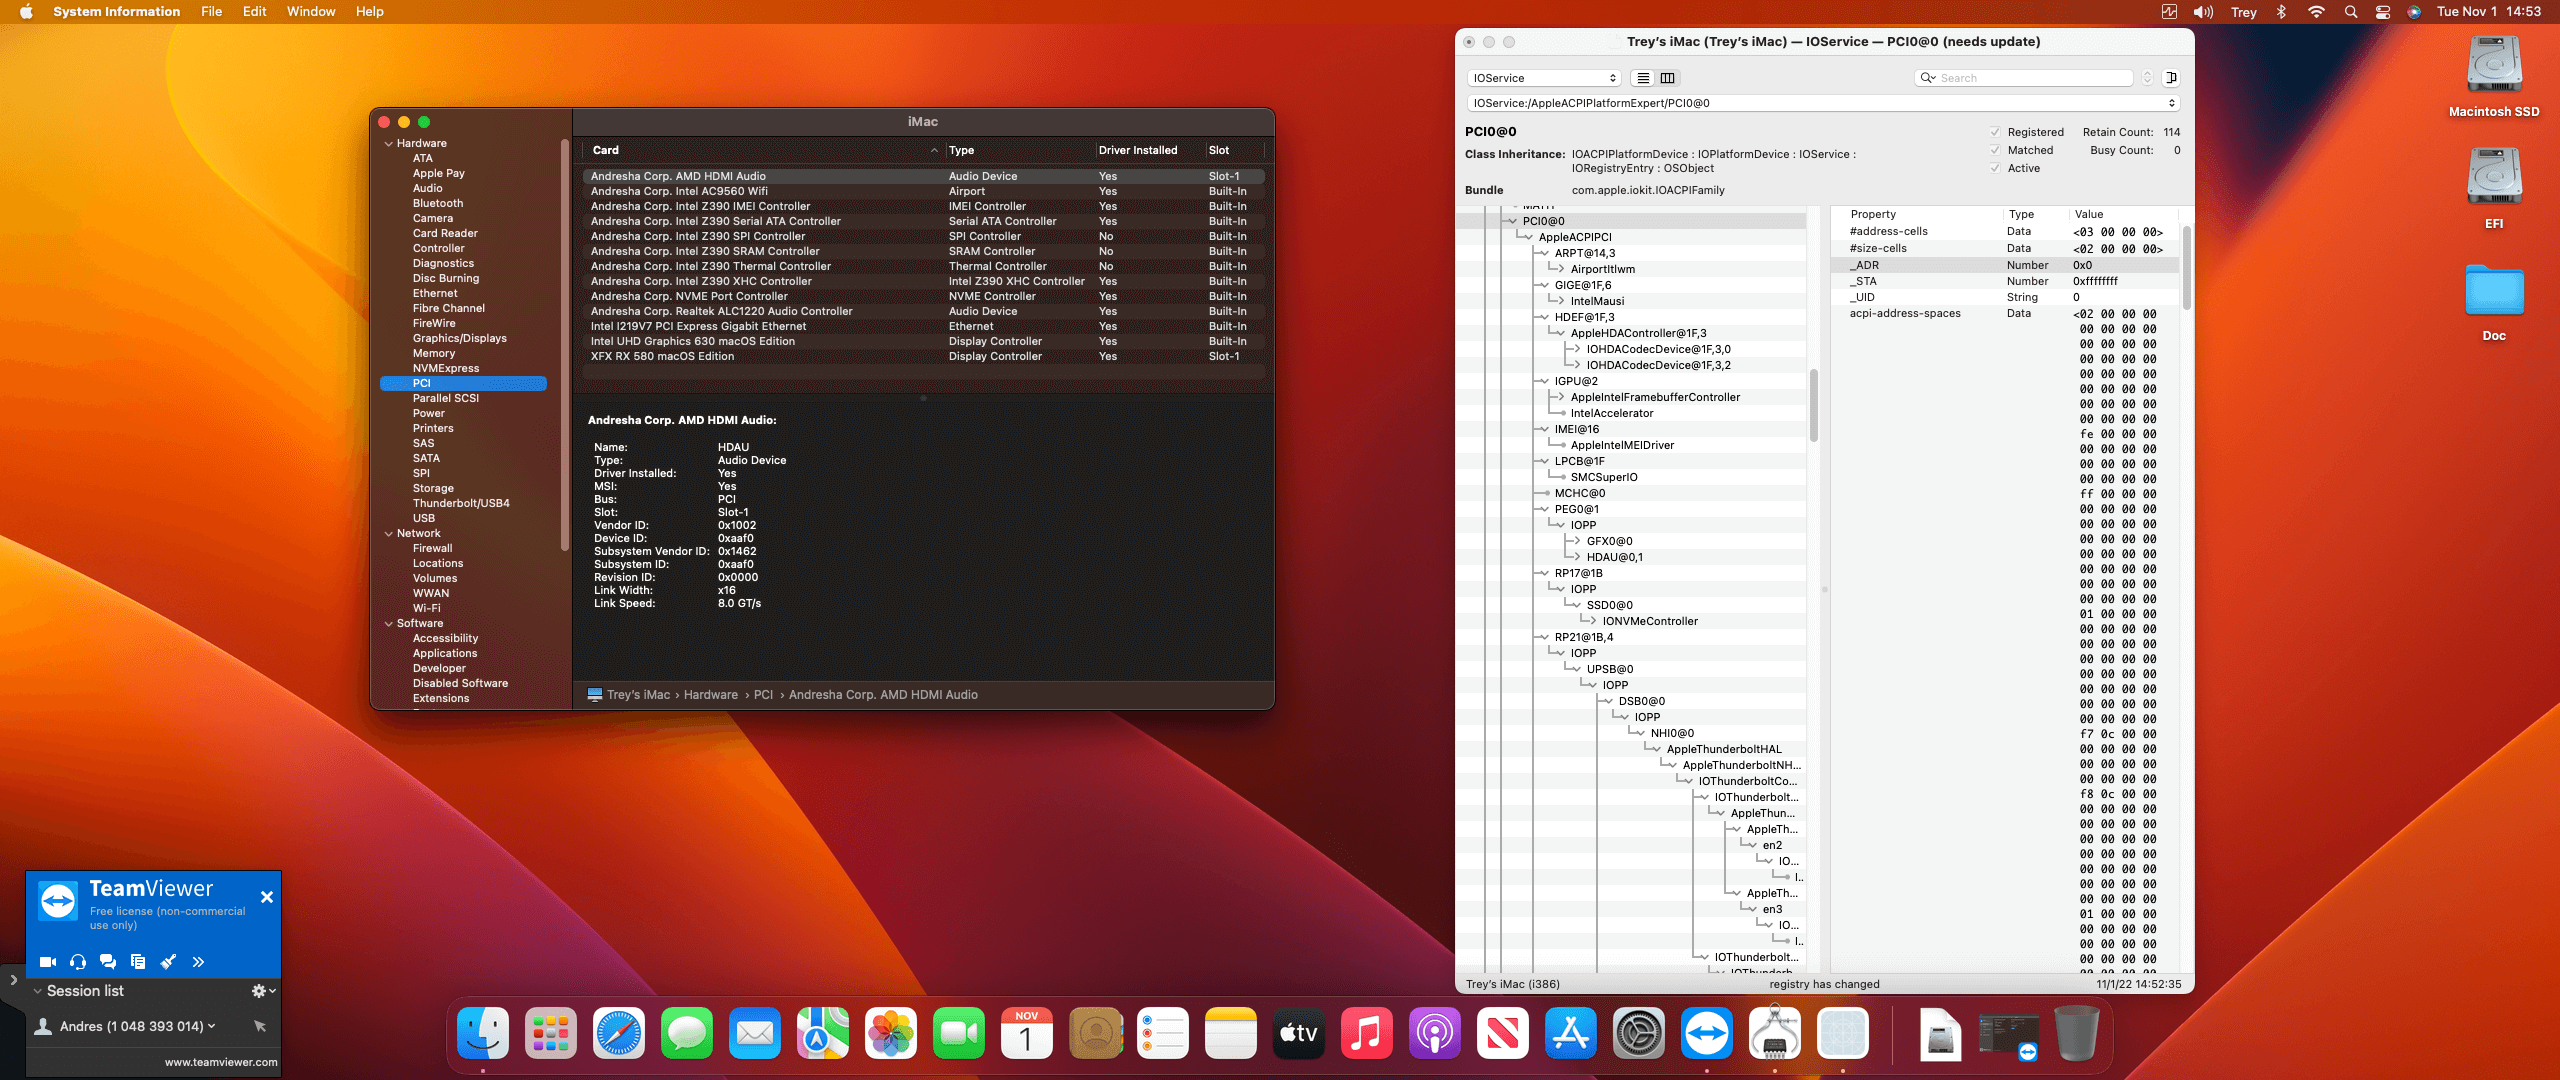
Task: Open the Window menu
Action: pos(310,12)
